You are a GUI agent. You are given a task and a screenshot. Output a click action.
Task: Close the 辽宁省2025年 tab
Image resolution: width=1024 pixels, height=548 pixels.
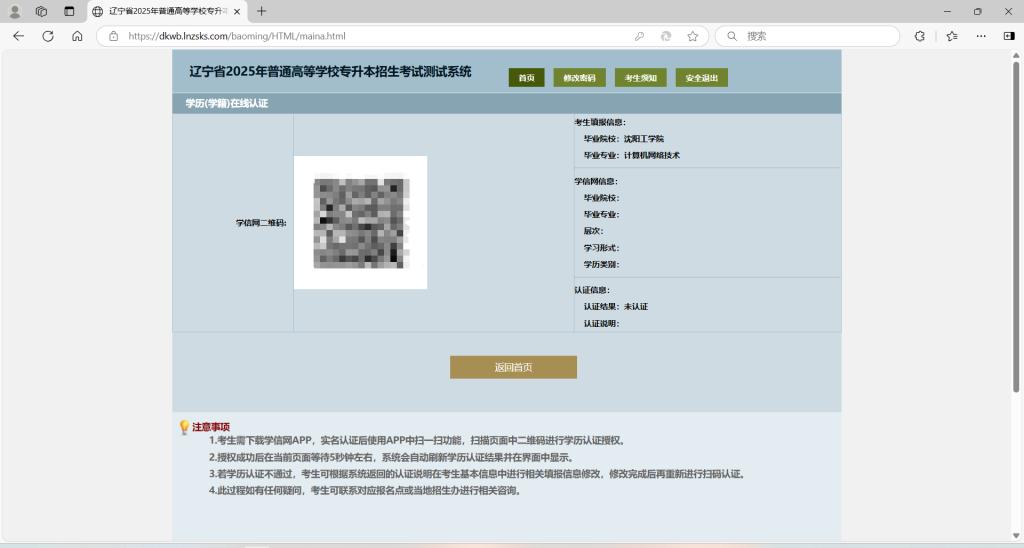(x=237, y=11)
